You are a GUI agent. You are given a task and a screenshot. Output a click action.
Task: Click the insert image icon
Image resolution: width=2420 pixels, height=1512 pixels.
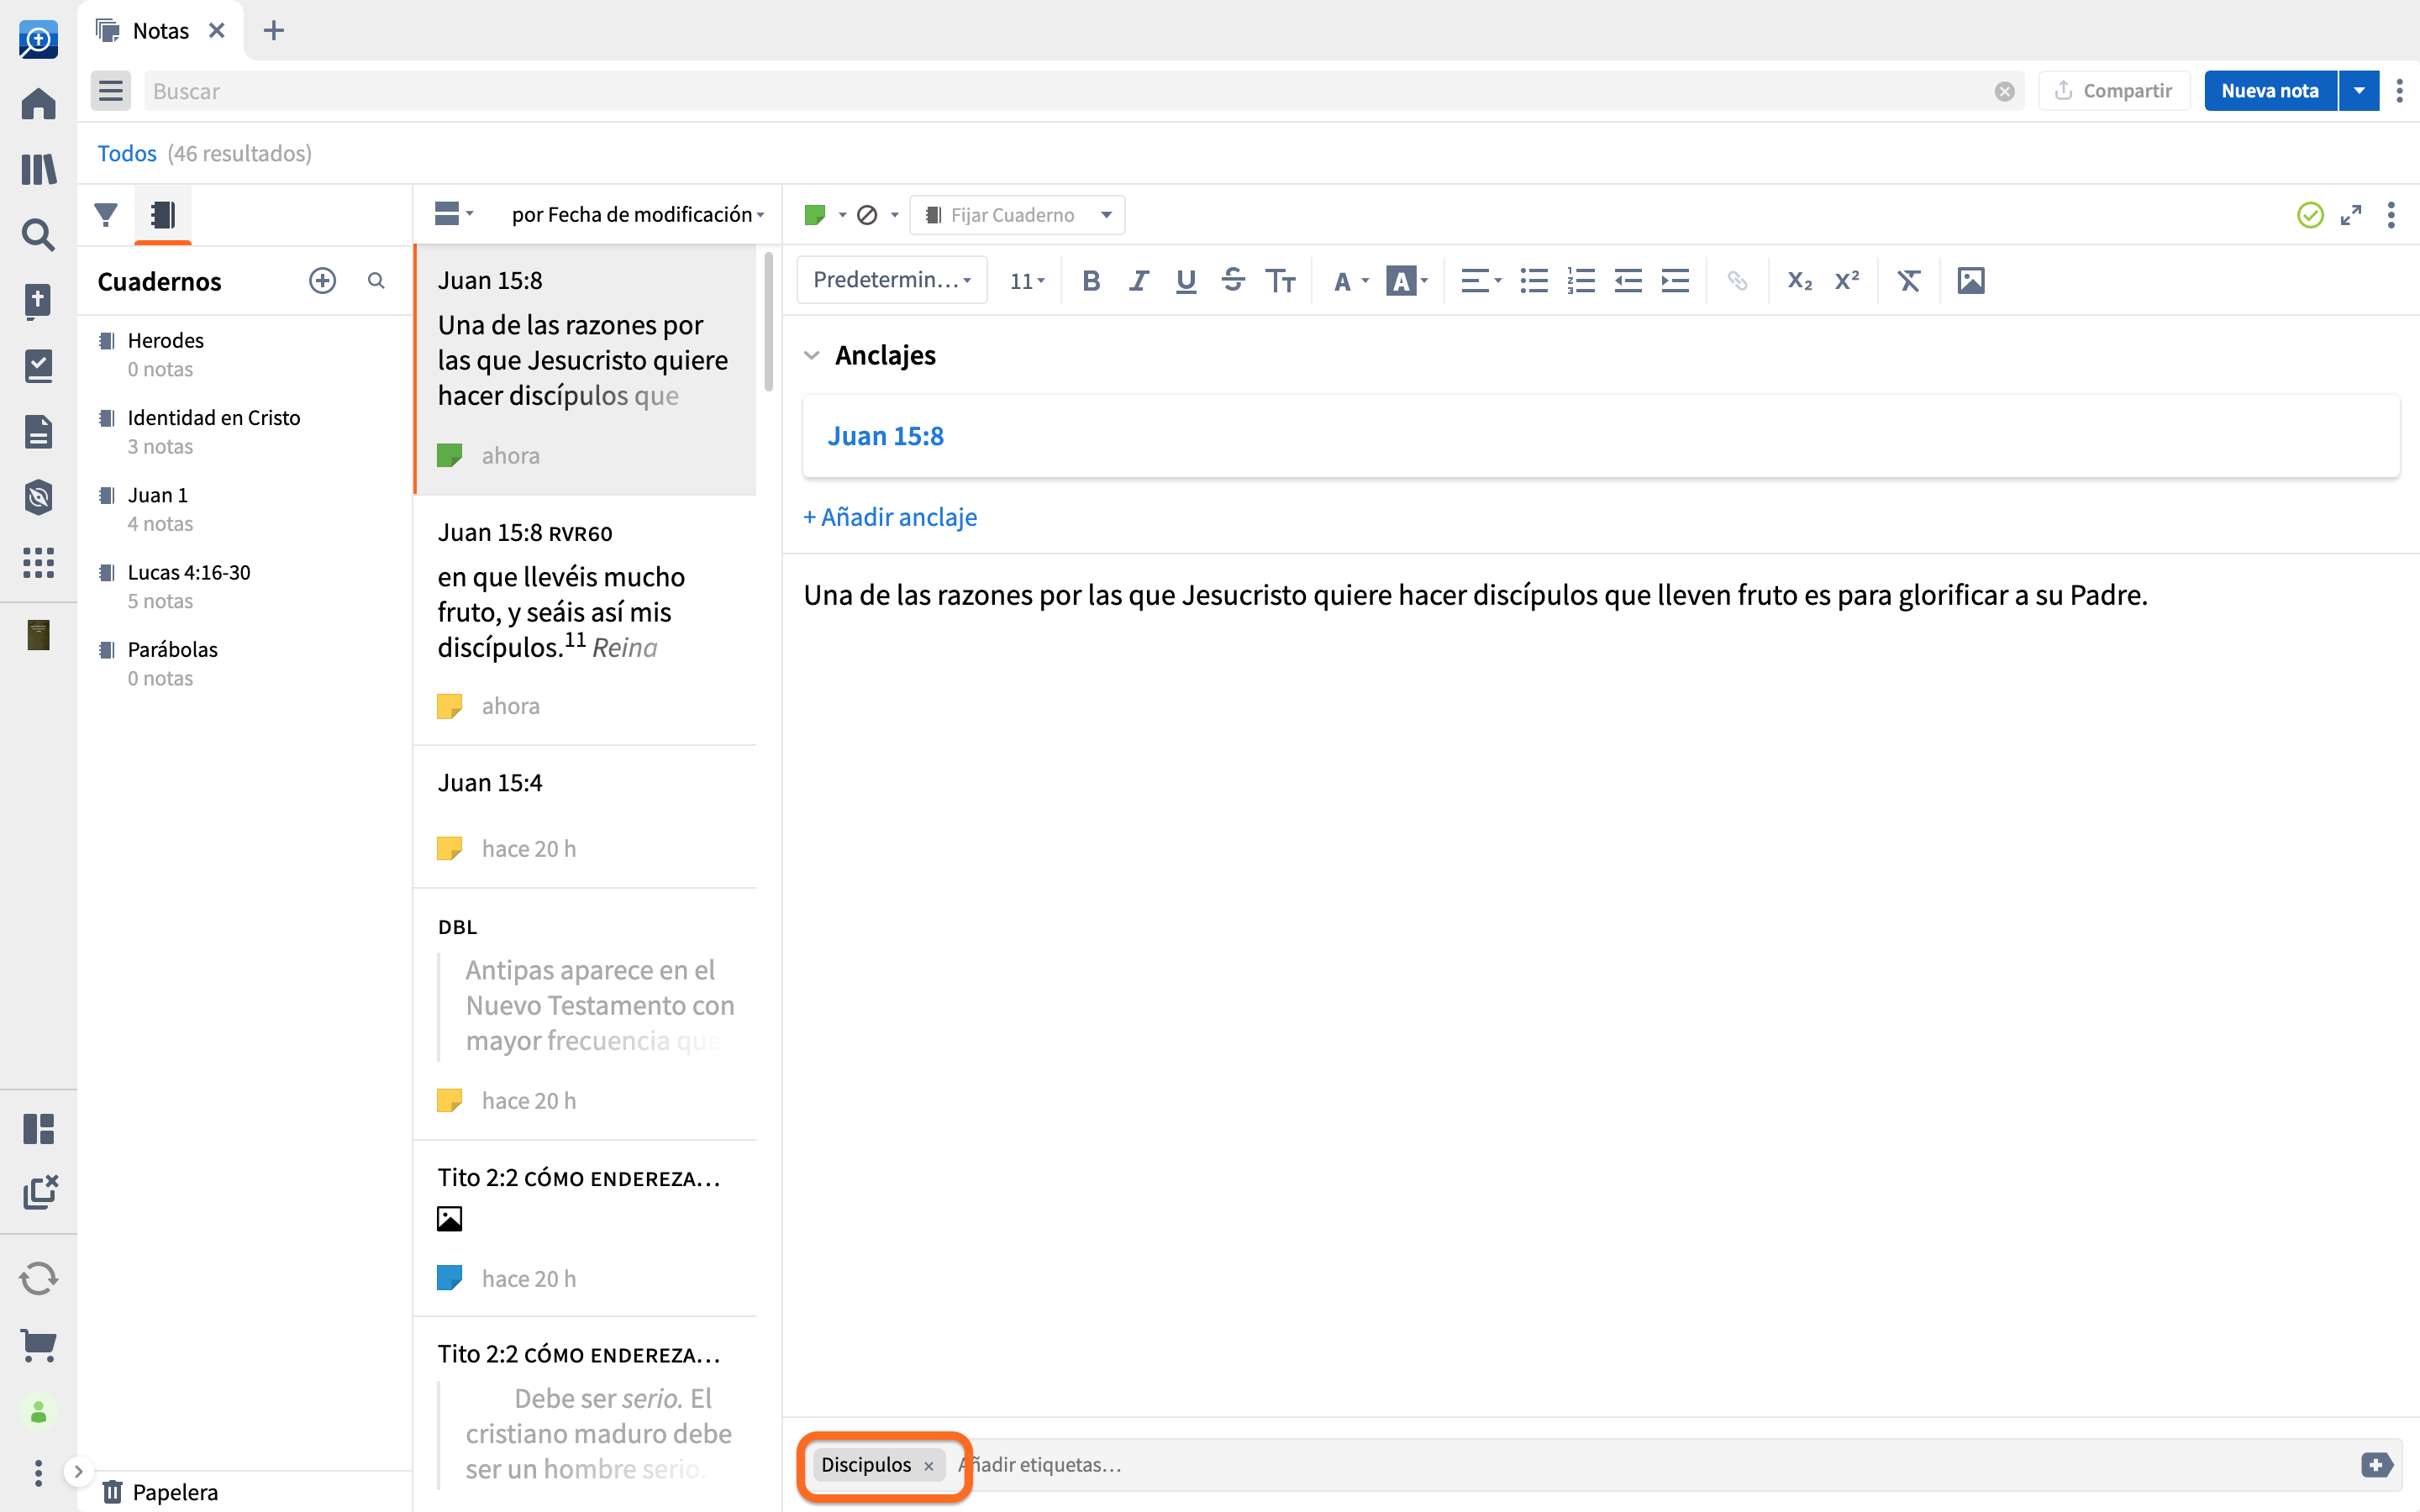tap(1970, 281)
